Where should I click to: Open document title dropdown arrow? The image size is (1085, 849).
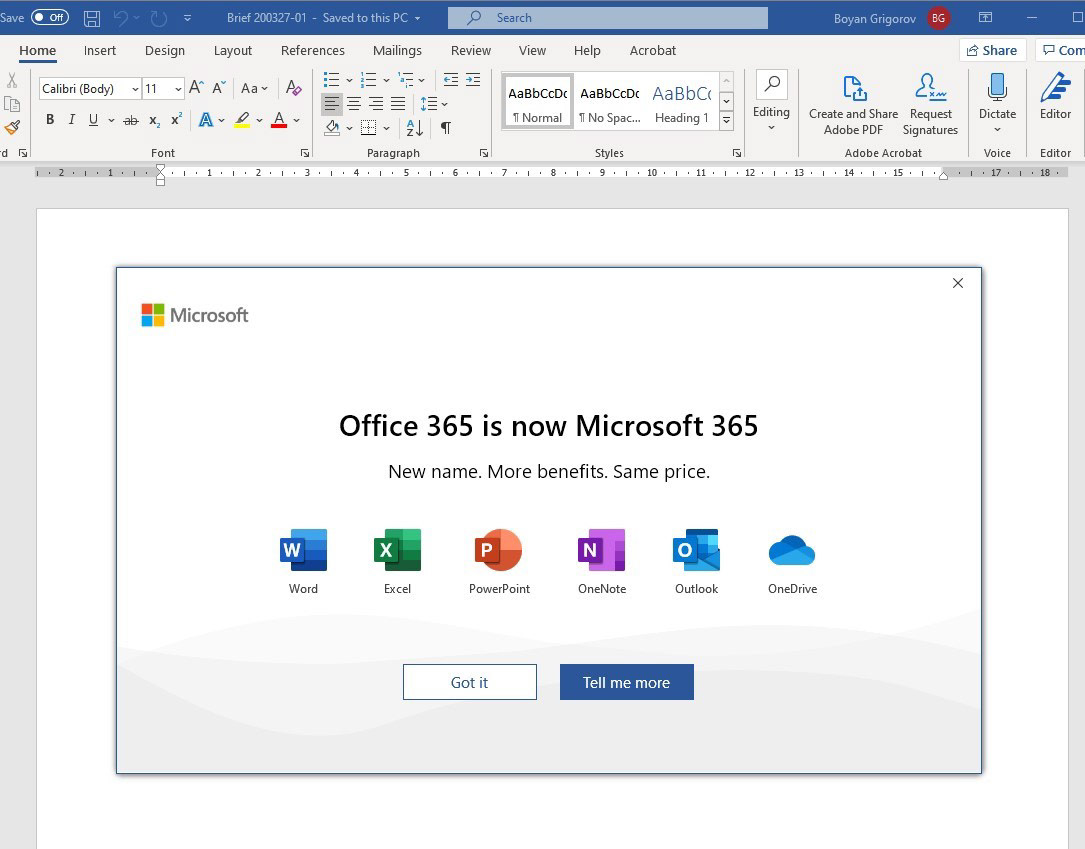pos(417,19)
